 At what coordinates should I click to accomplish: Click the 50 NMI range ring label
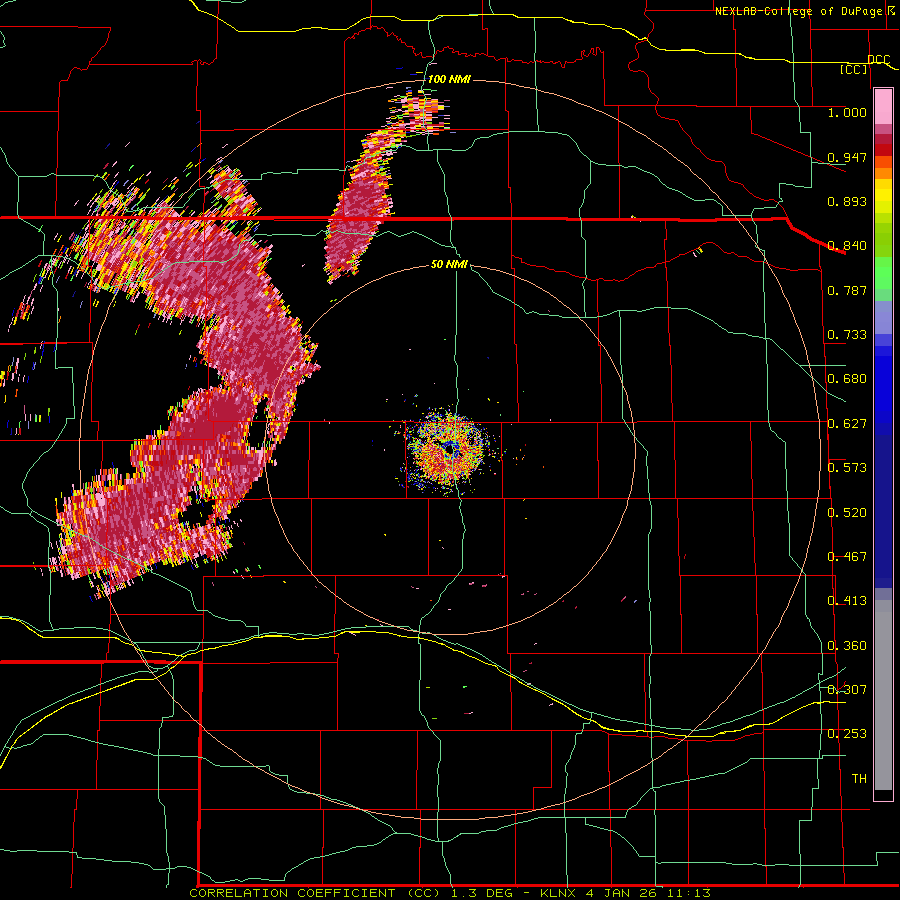pos(449,264)
